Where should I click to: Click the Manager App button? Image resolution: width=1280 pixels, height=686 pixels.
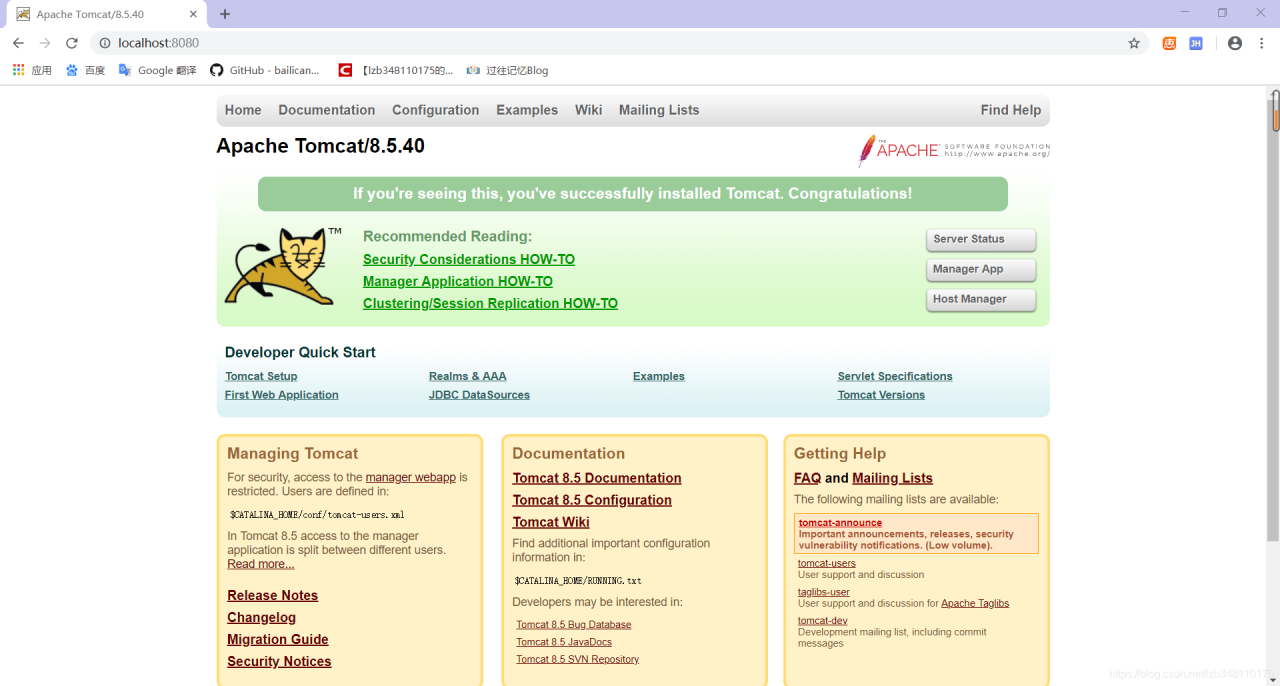coord(981,270)
